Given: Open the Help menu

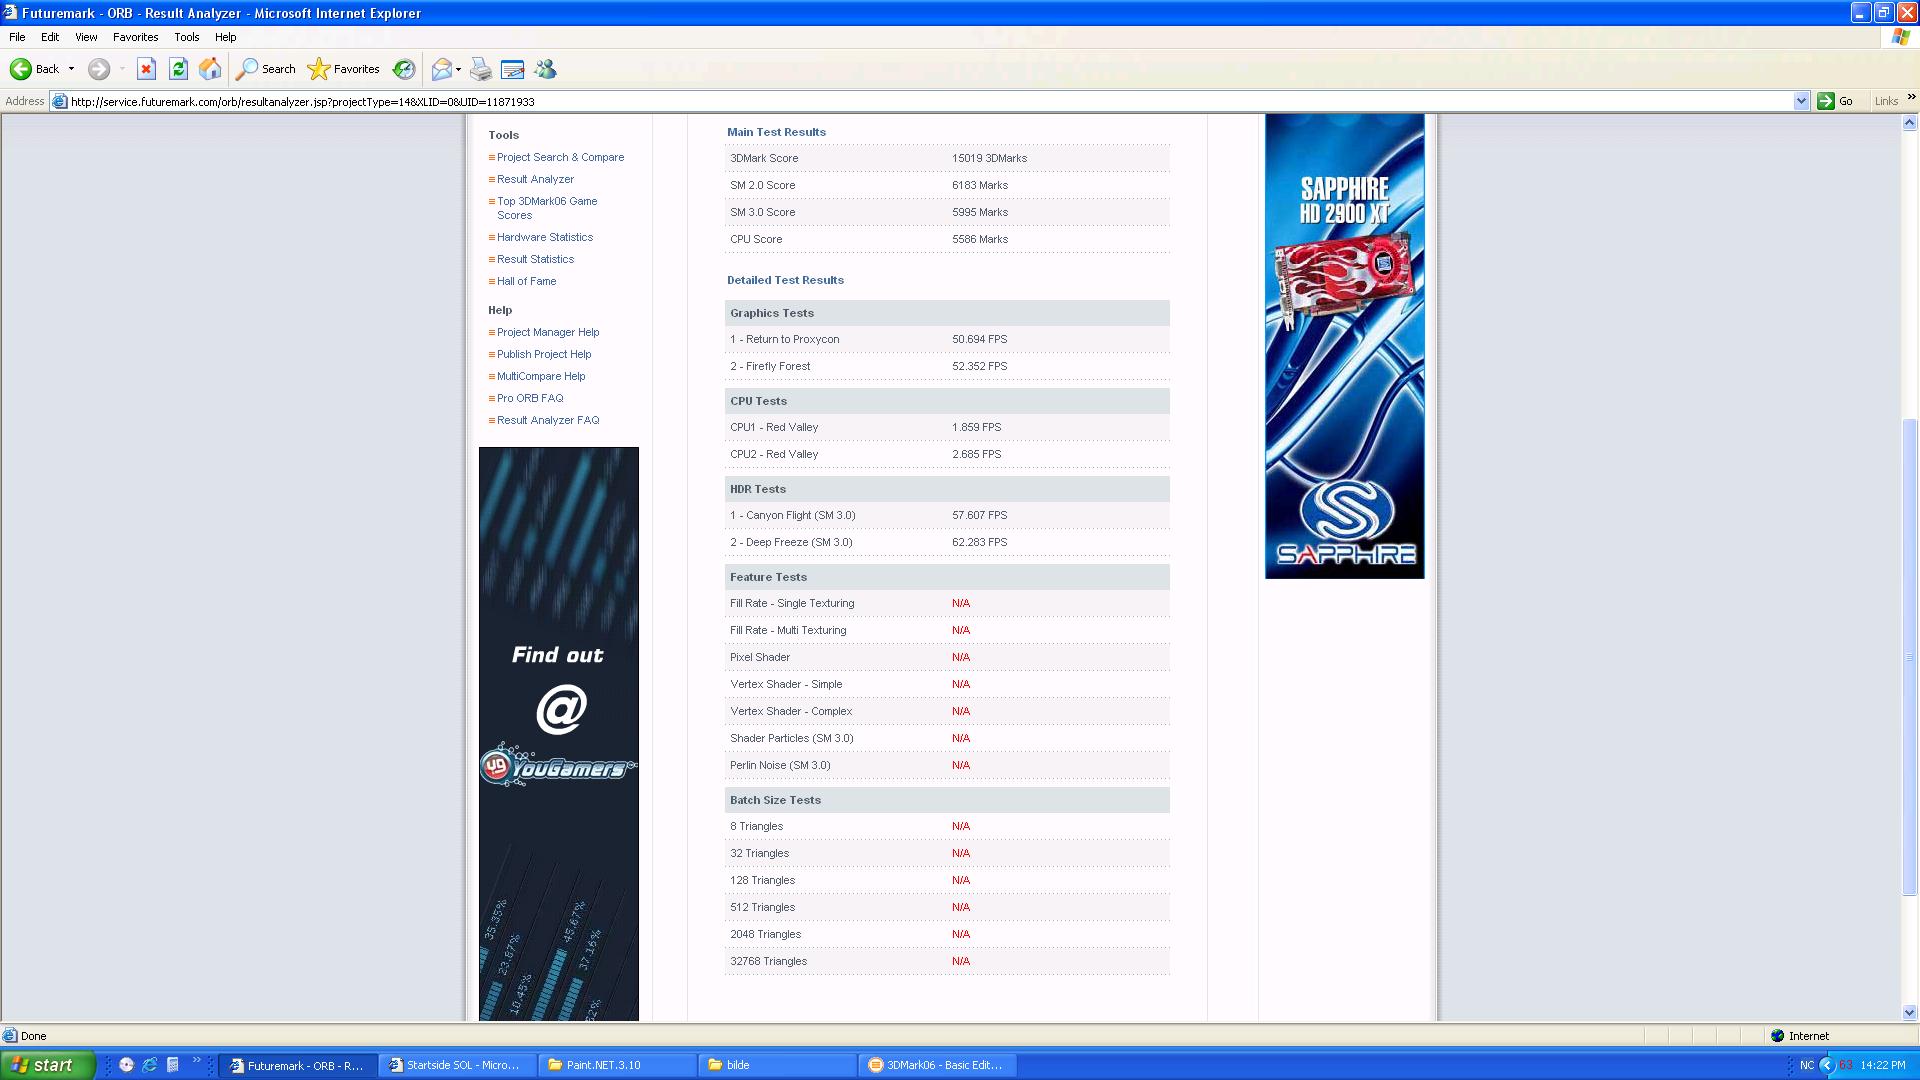Looking at the screenshot, I should coord(225,37).
